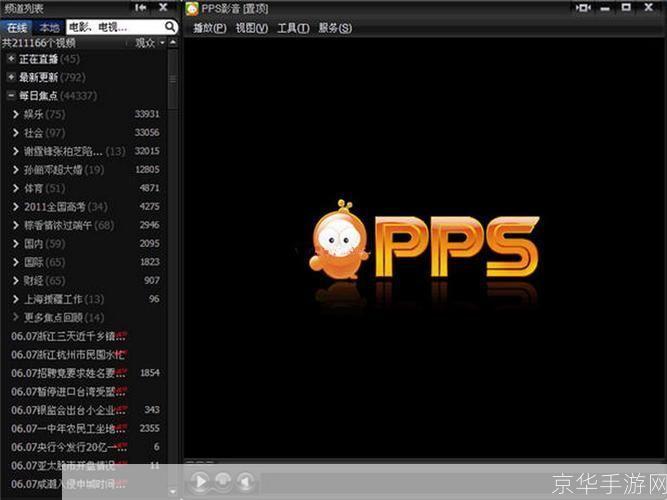Select the 06.07招聘竟要求姓名 video
Image resolution: width=667 pixels, height=500 pixels.
point(69,373)
